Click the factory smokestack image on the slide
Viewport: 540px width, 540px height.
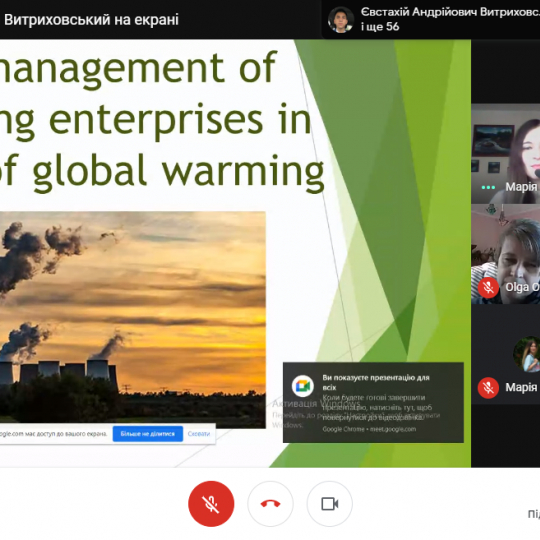[133, 320]
